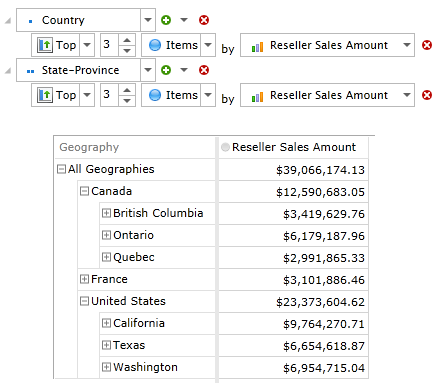Open Top dropdown arrow under State-Province
The width and height of the screenshot is (447, 383).
click(x=87, y=95)
